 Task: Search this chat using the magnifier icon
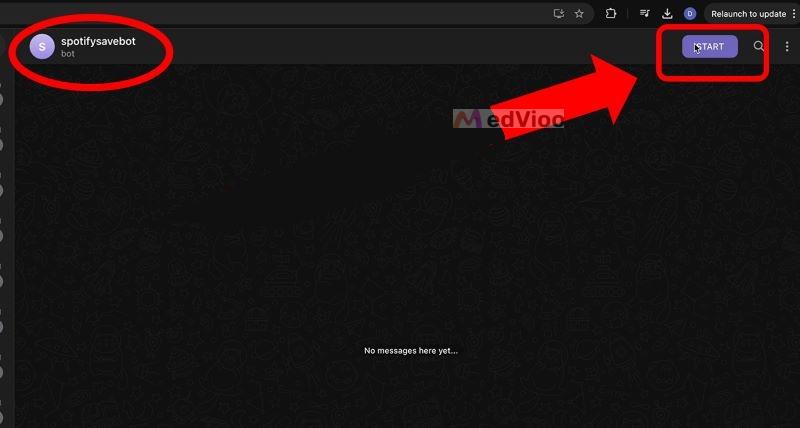759,46
